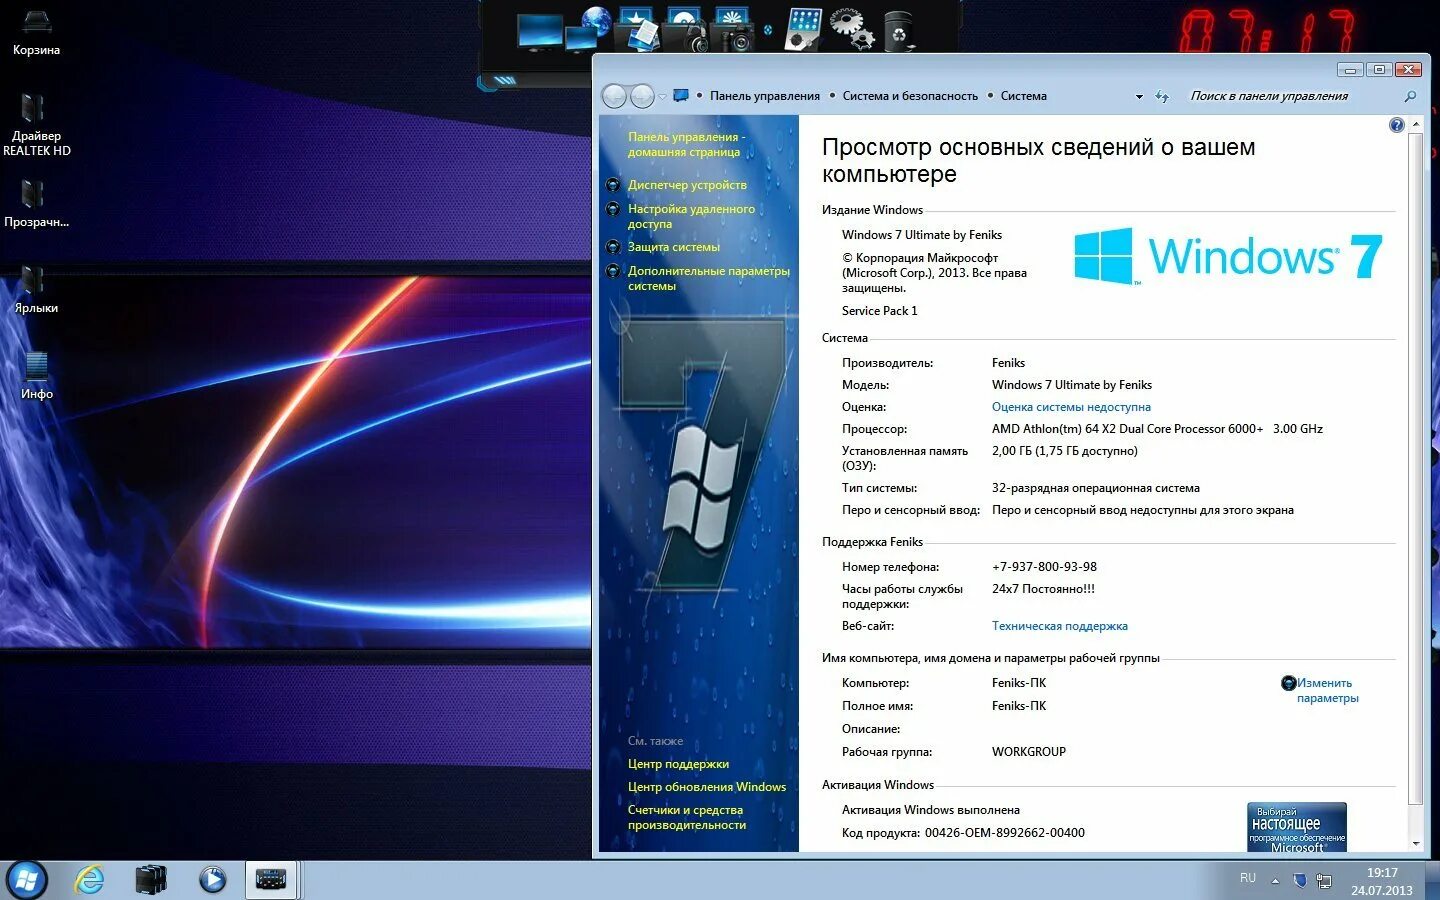Click the gears settings icon in dock
This screenshot has width=1440, height=900.
[x=852, y=28]
